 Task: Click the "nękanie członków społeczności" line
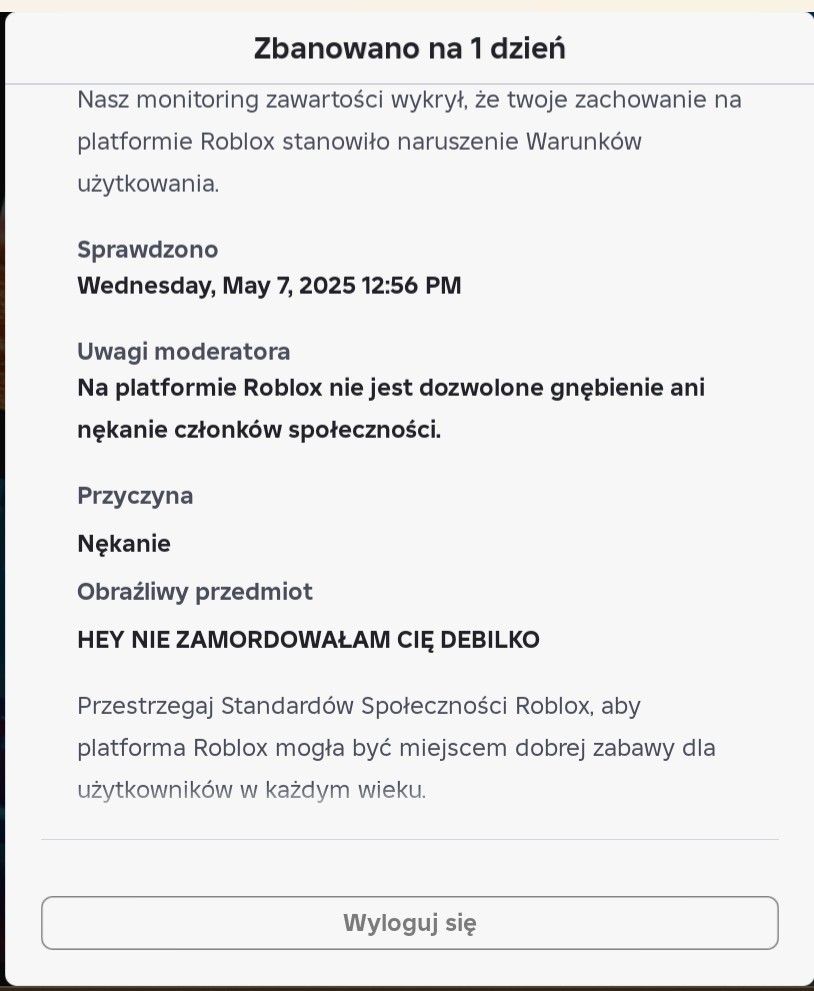click(259, 430)
